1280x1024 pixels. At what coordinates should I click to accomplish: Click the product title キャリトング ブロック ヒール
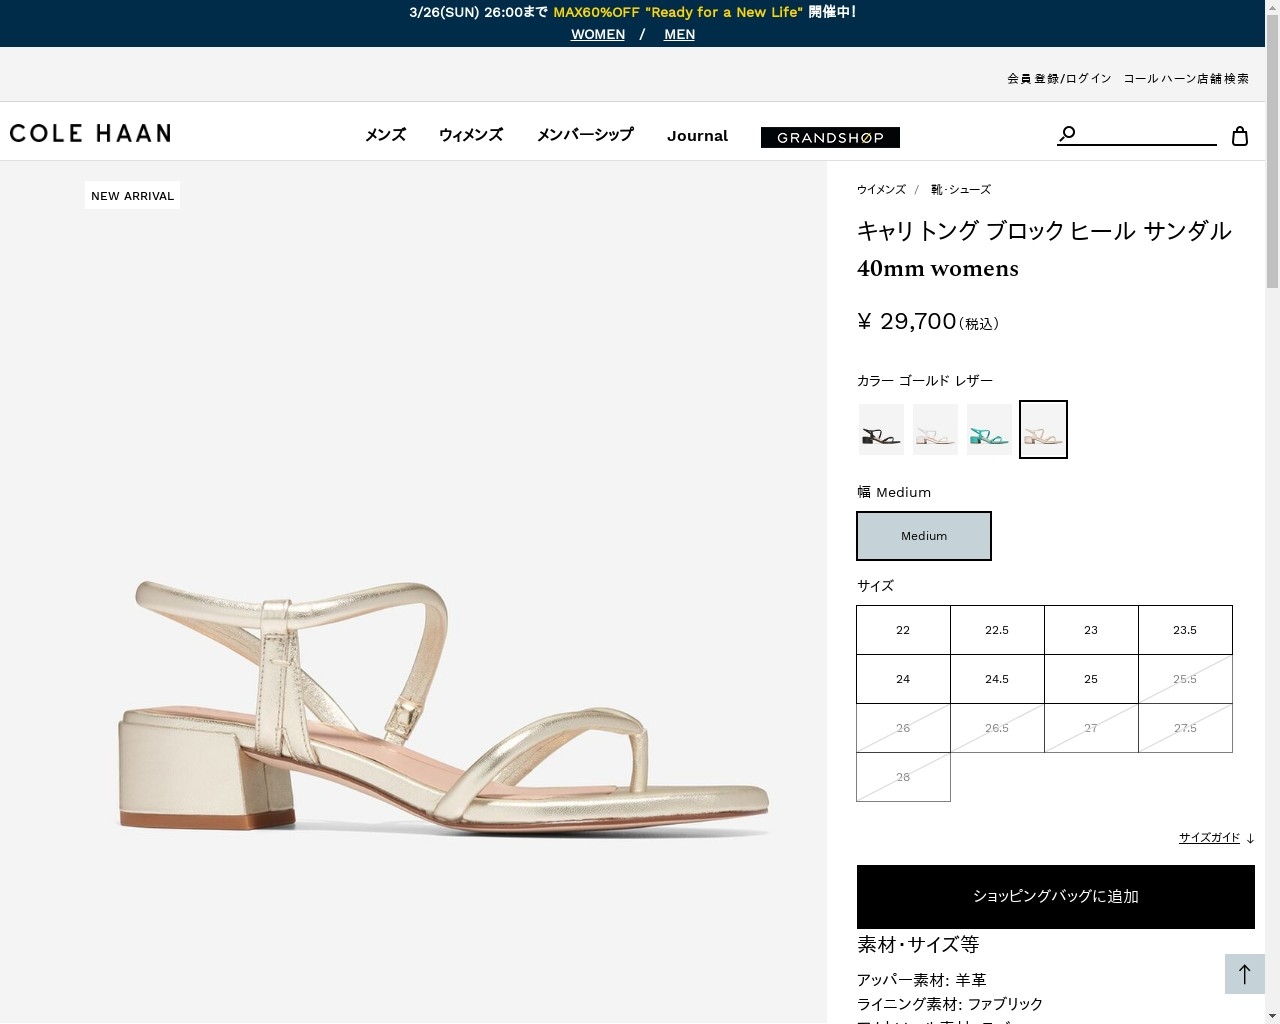(x=1044, y=231)
